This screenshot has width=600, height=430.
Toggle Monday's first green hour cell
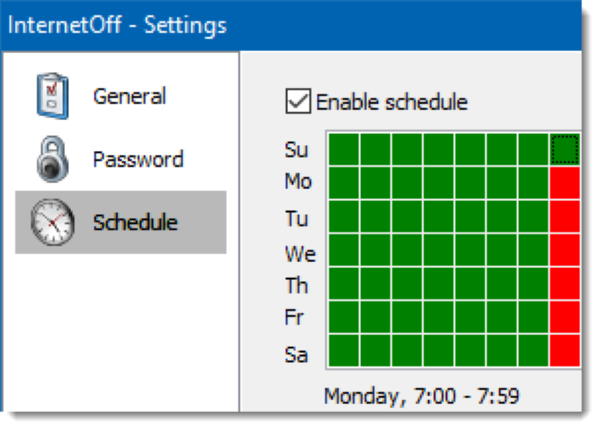pyautogui.click(x=344, y=183)
